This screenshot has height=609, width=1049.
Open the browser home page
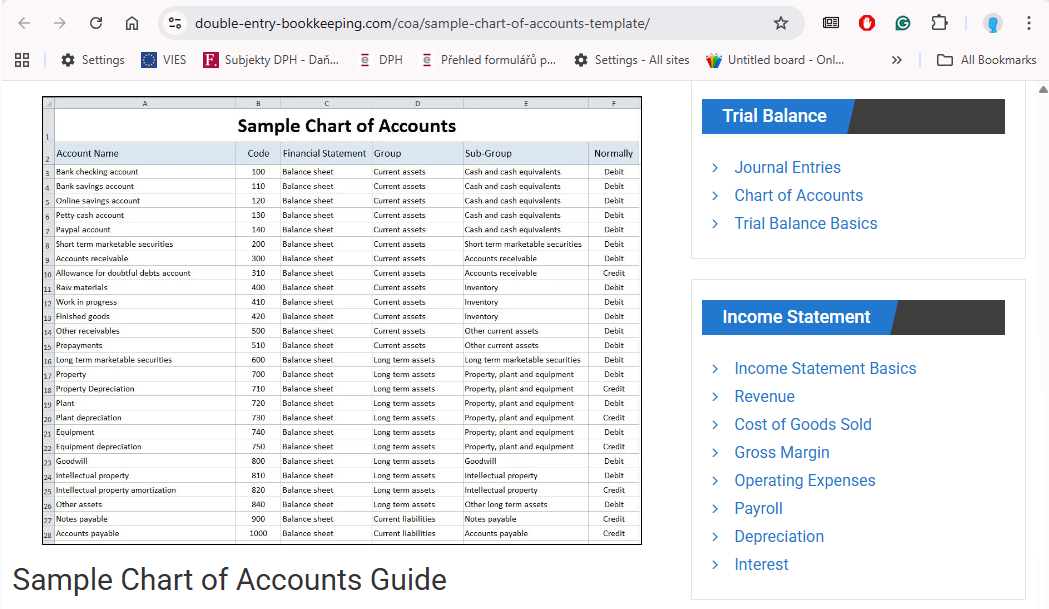132,23
